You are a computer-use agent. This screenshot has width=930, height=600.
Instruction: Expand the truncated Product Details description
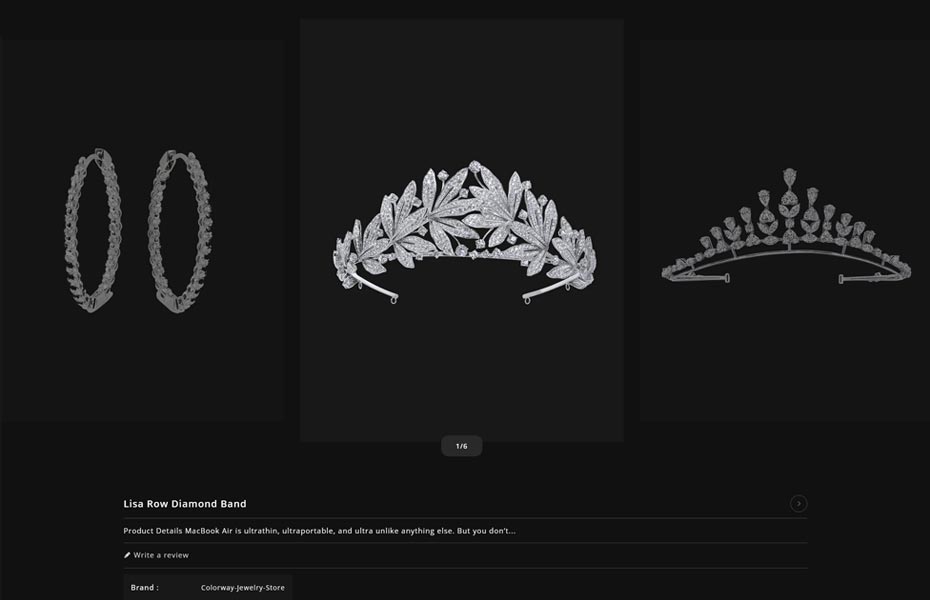click(319, 531)
